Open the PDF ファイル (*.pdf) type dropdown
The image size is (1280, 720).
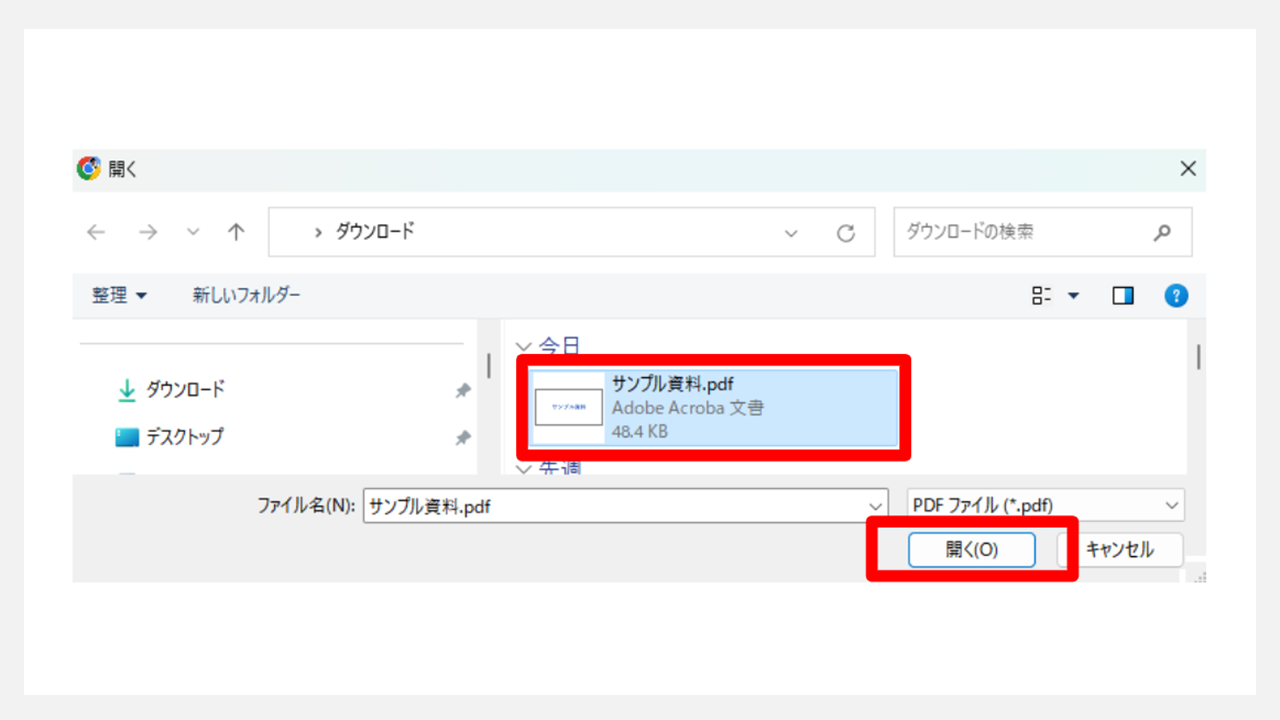point(1045,506)
